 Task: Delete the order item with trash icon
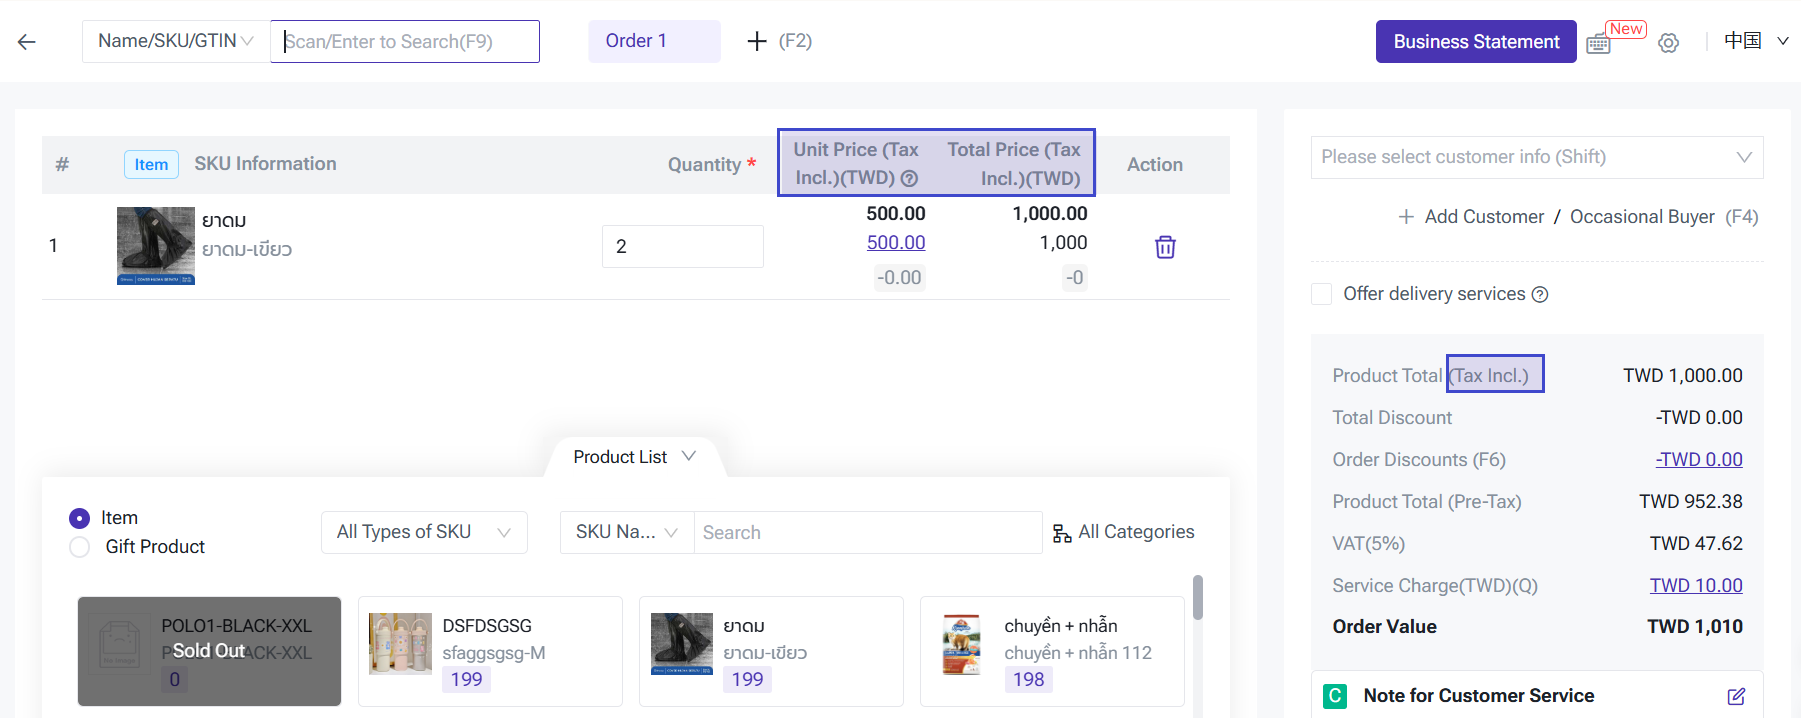1165,247
